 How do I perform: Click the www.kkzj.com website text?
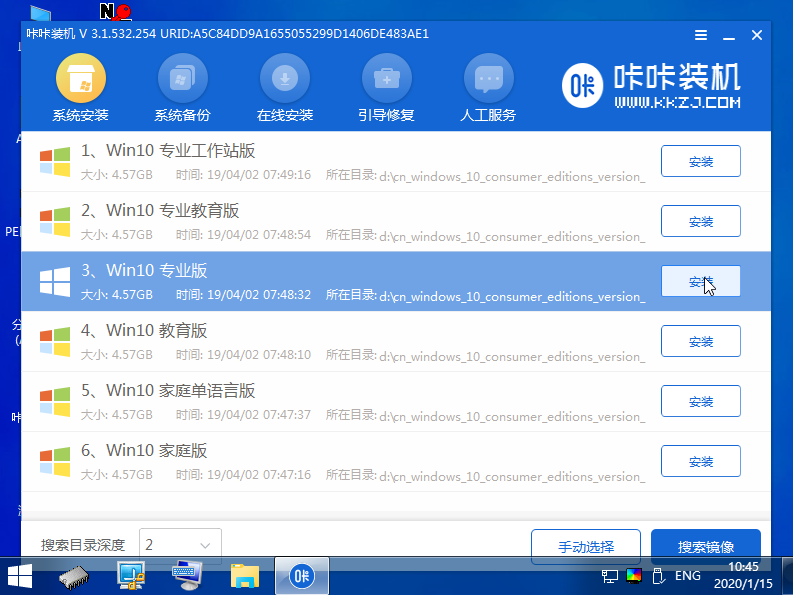click(678, 102)
